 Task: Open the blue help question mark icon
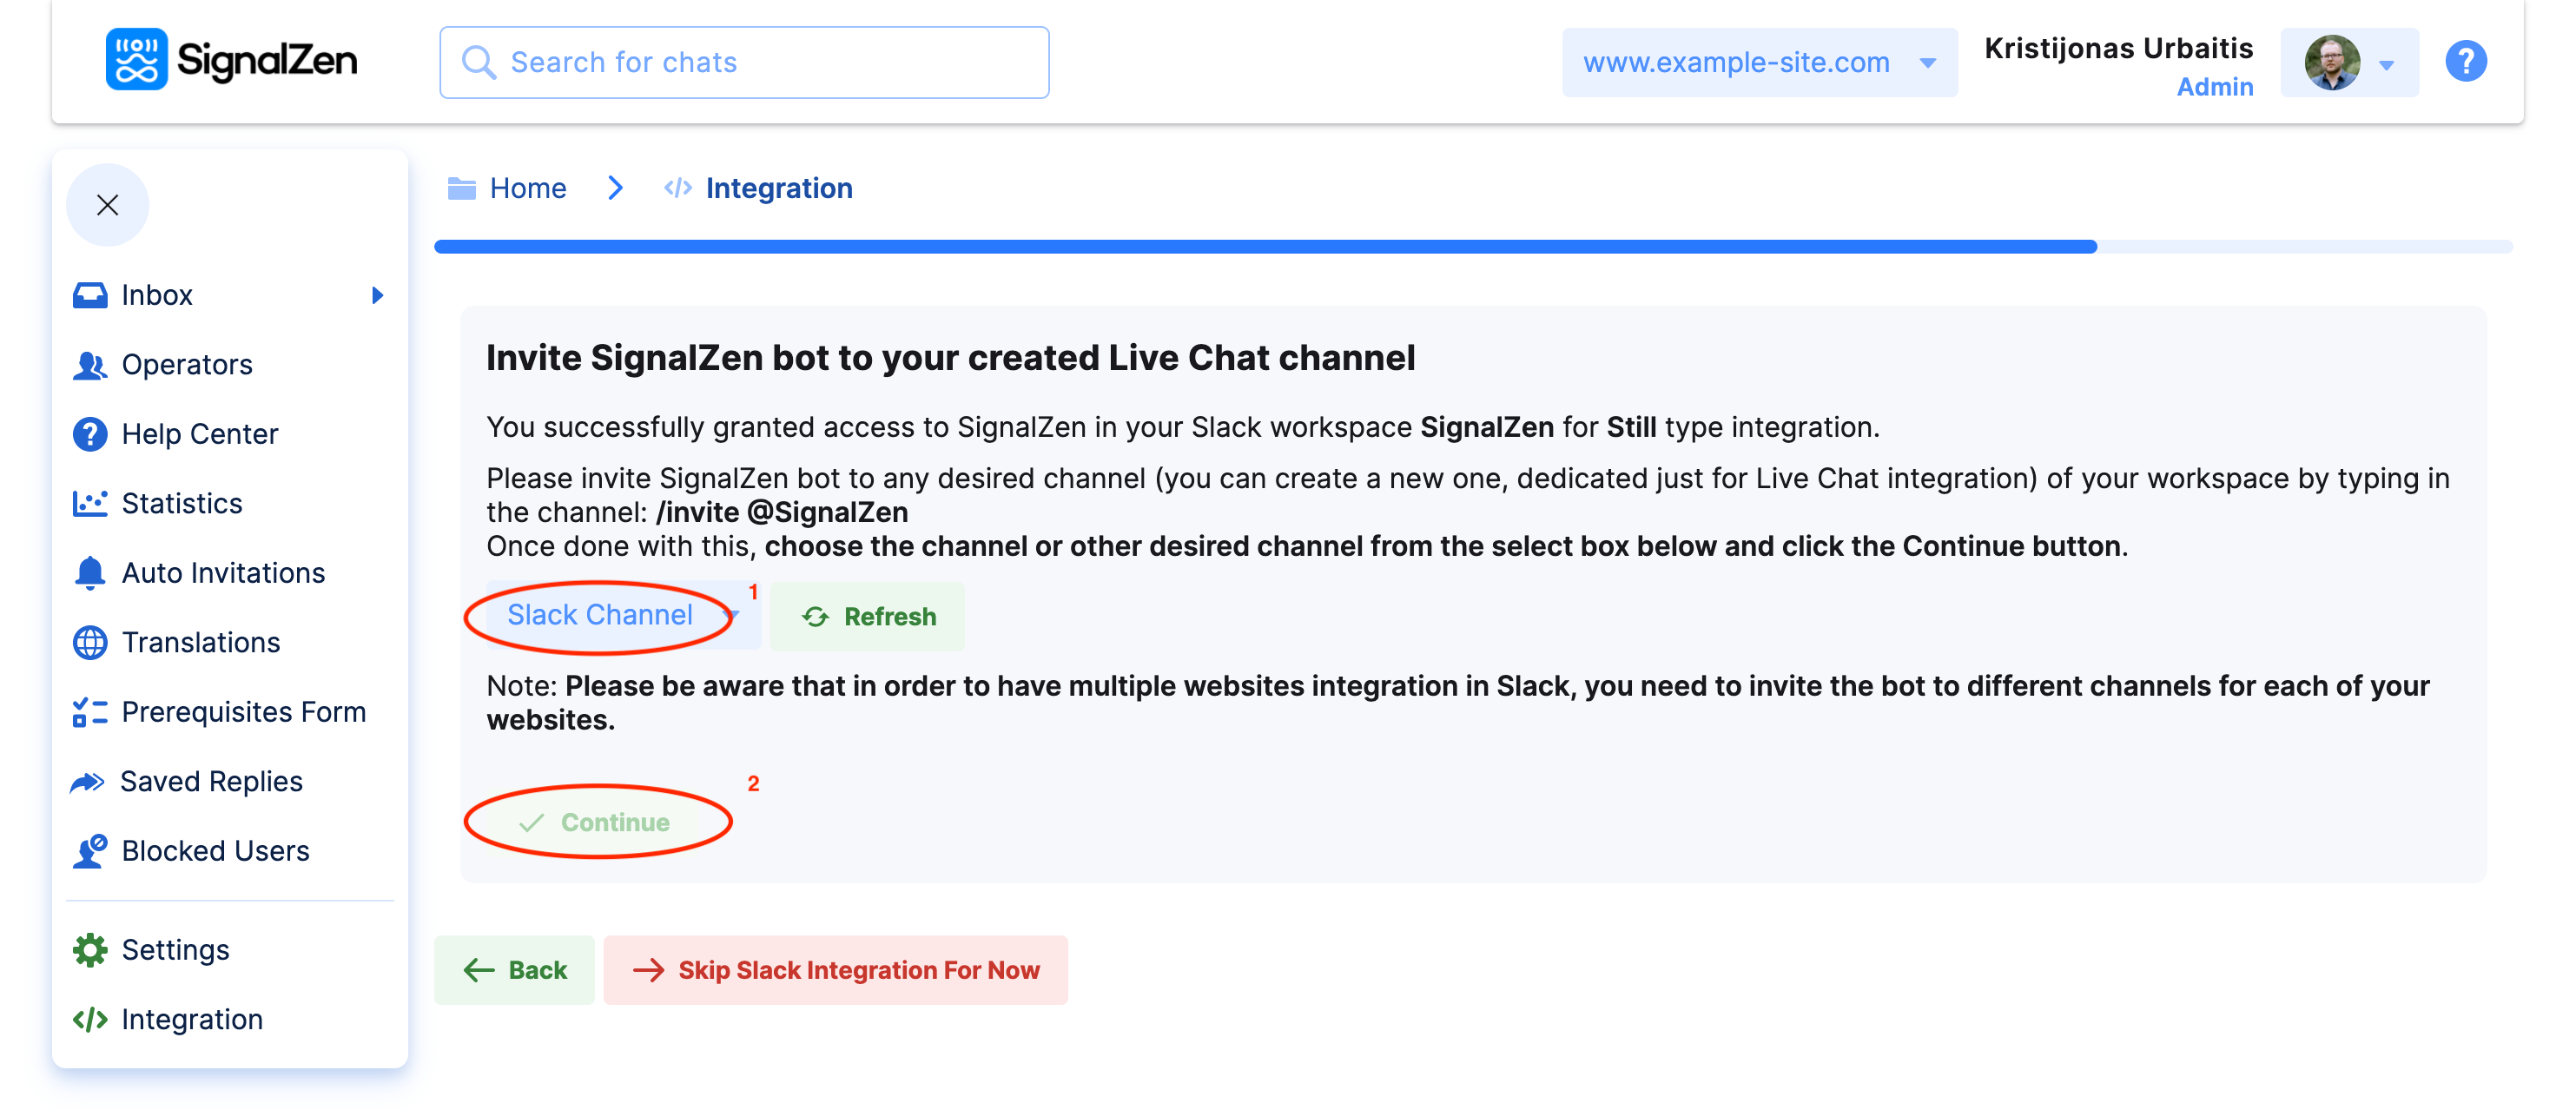pos(2465,62)
